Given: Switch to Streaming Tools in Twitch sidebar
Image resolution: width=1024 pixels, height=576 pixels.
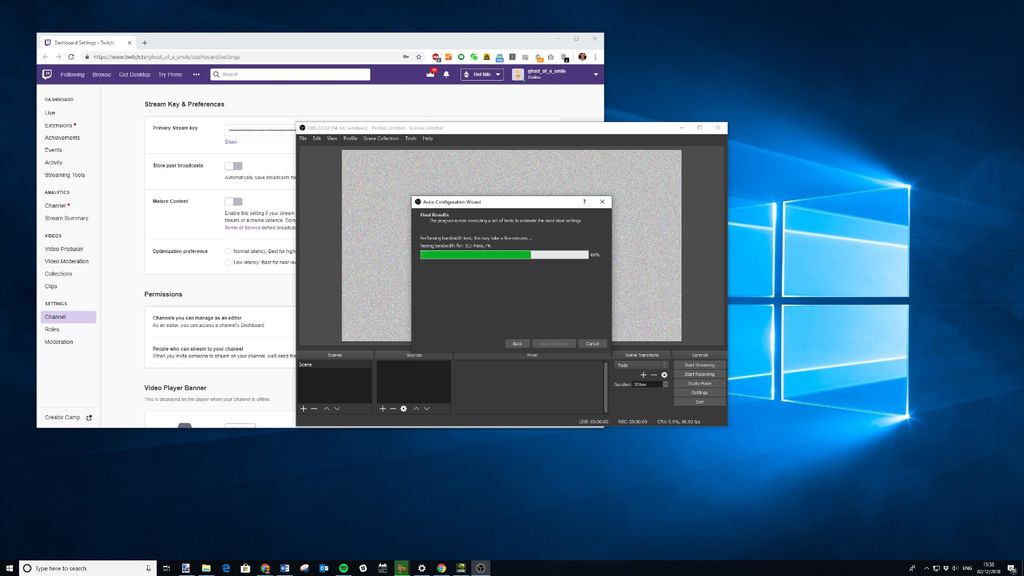Looking at the screenshot, I should tap(66, 175).
